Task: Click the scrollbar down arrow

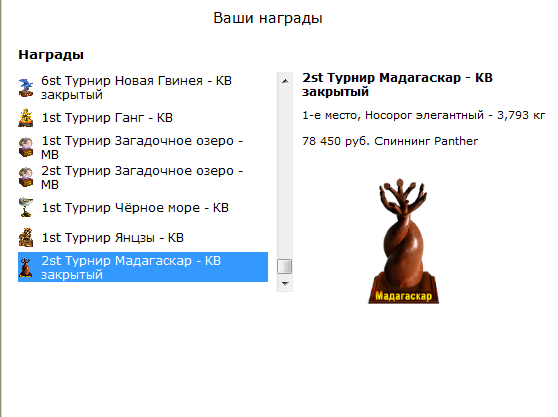Action: (x=285, y=284)
